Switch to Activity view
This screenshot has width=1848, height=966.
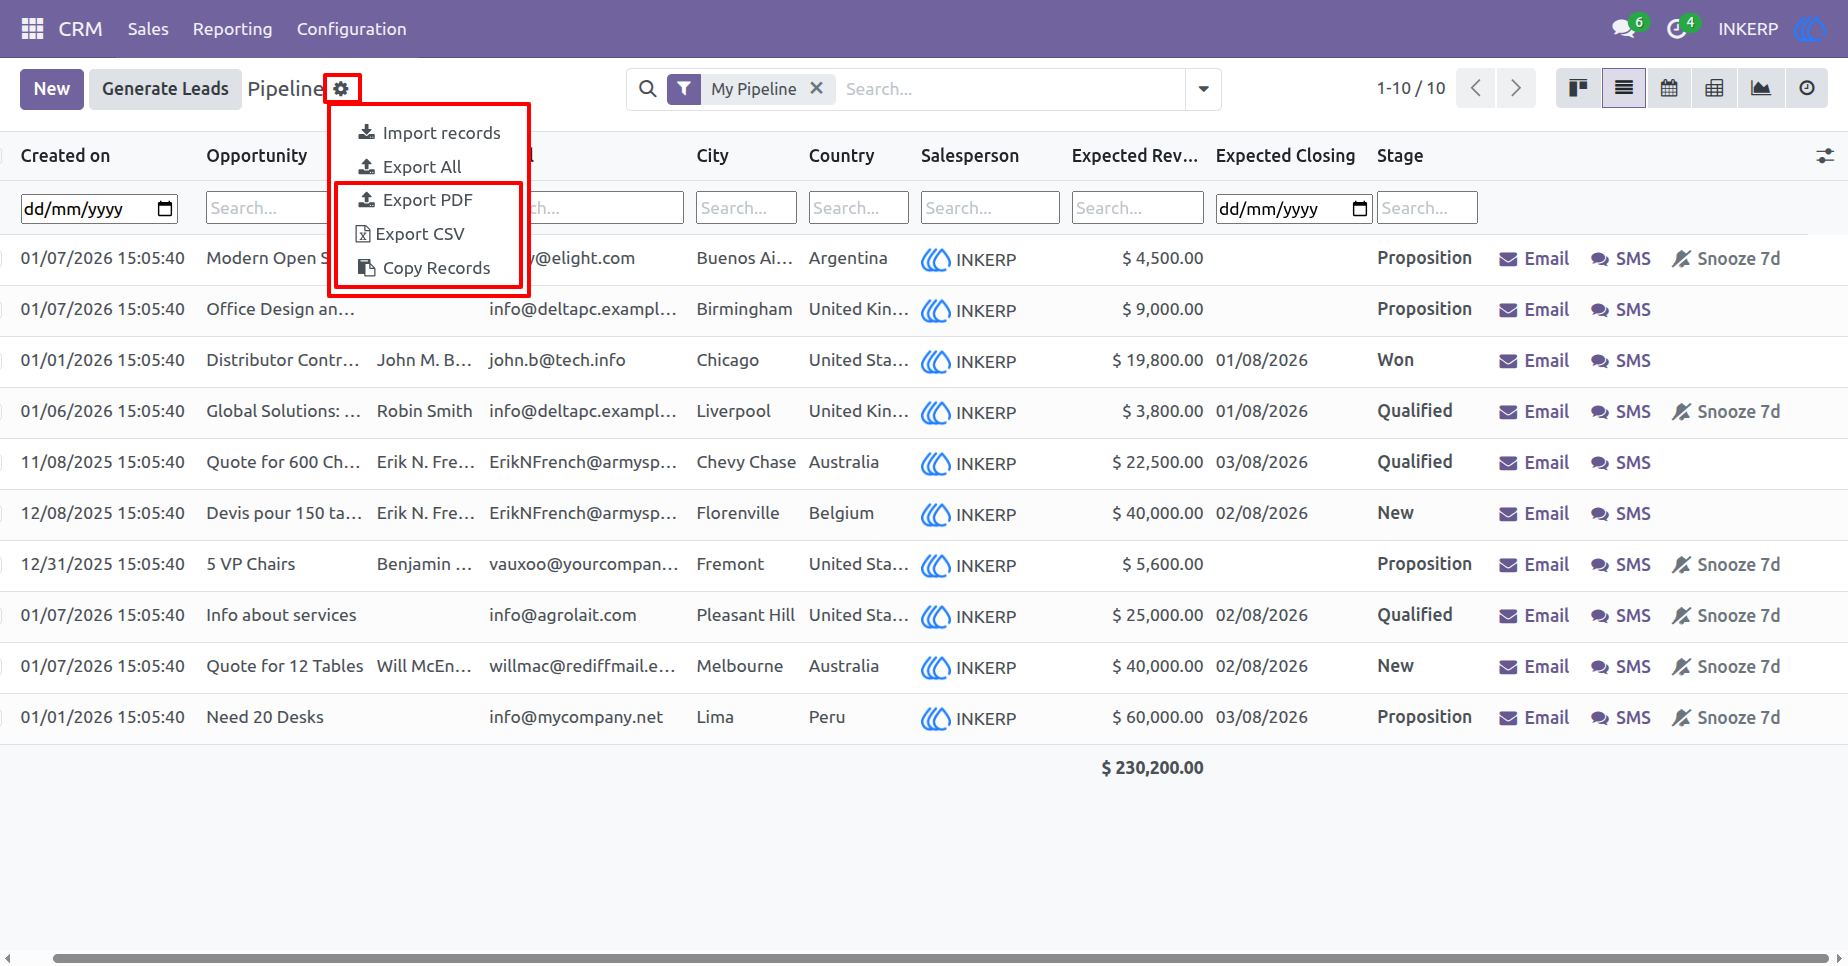pyautogui.click(x=1806, y=88)
